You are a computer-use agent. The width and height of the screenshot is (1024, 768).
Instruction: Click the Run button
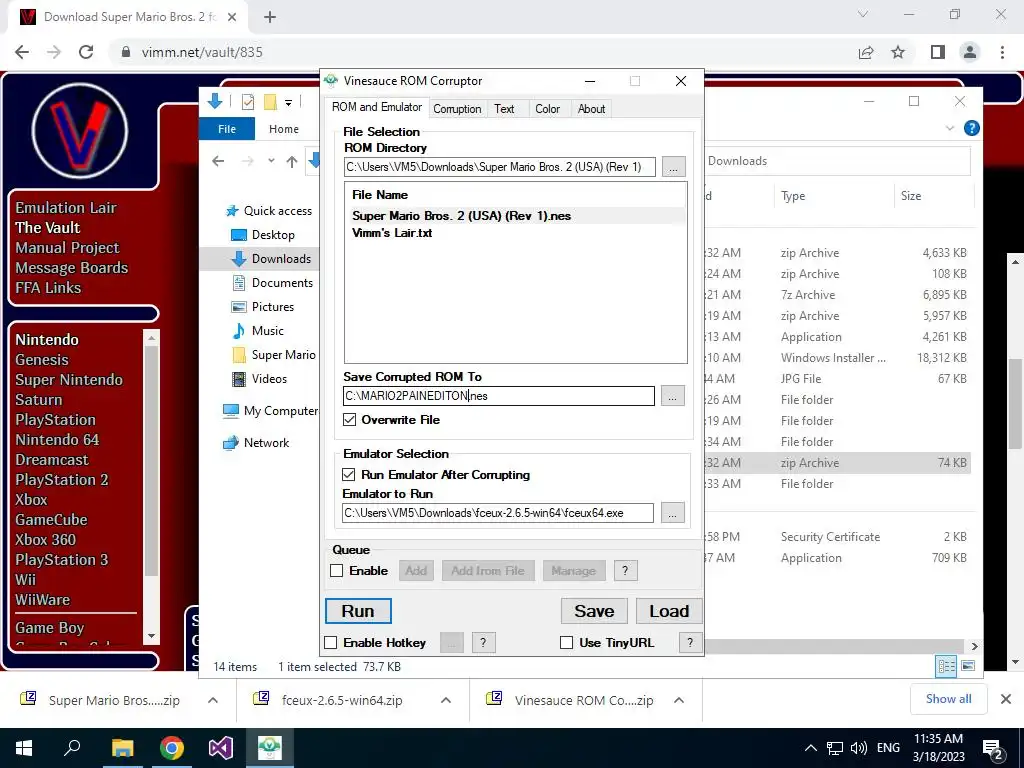click(358, 611)
